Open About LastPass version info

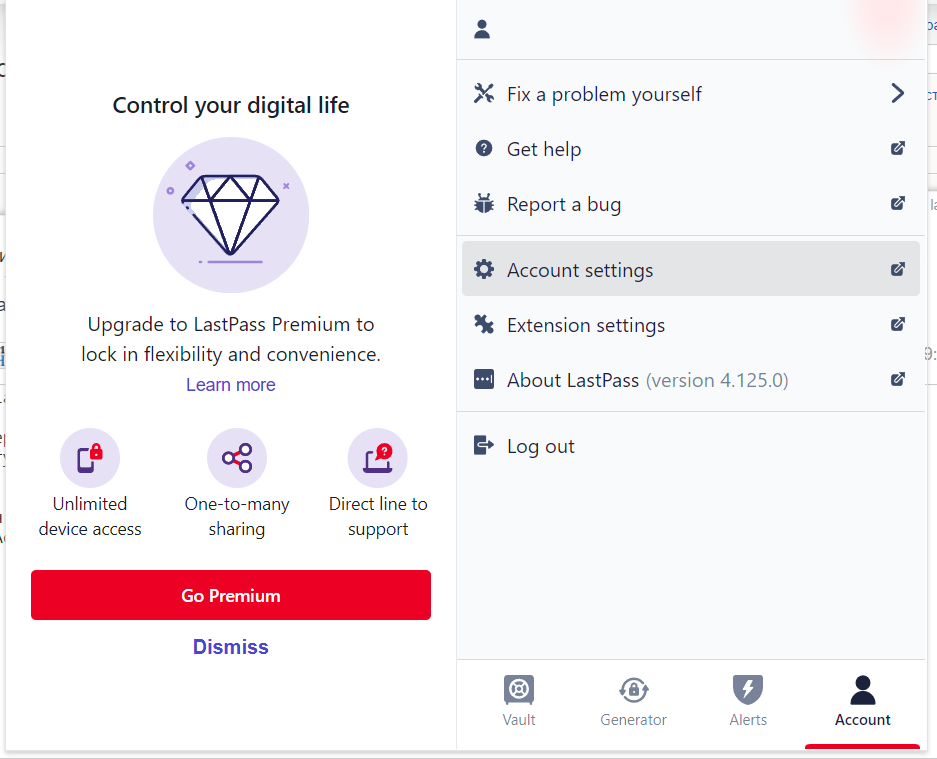tap(647, 380)
